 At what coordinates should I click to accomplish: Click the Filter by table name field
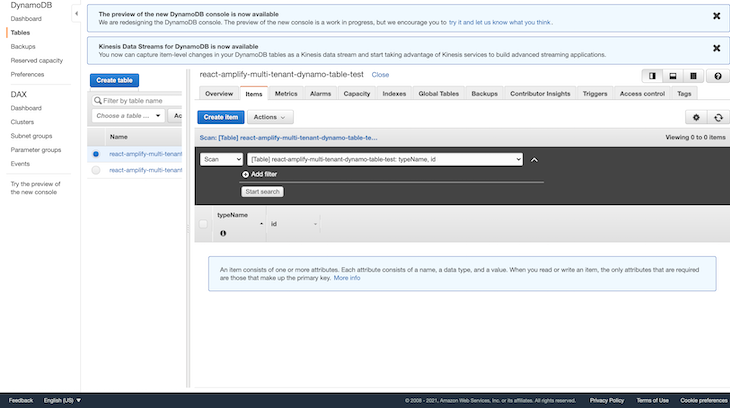pyautogui.click(x=135, y=101)
